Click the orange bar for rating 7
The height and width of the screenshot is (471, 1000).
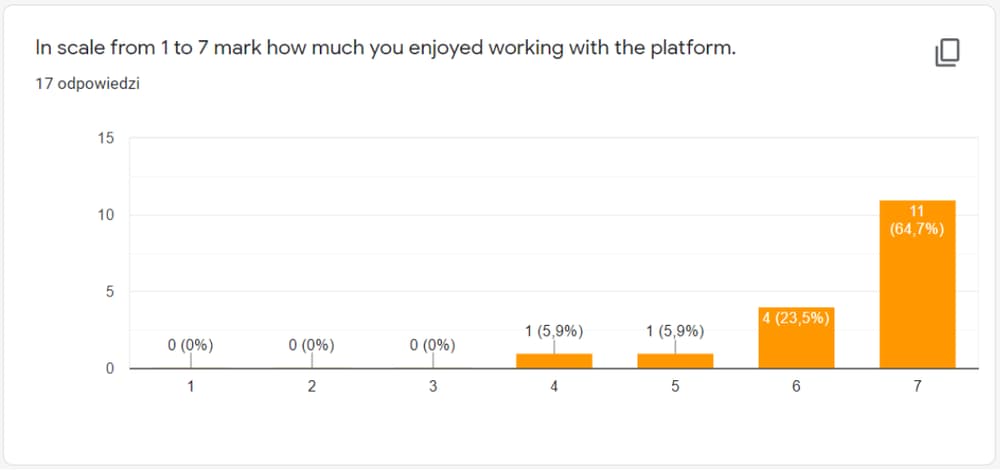click(917, 300)
